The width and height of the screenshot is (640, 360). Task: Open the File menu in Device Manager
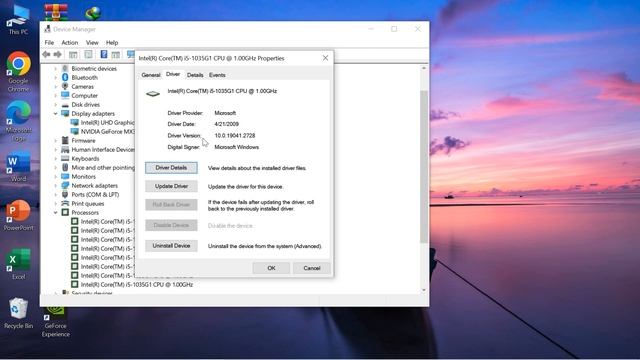49,42
